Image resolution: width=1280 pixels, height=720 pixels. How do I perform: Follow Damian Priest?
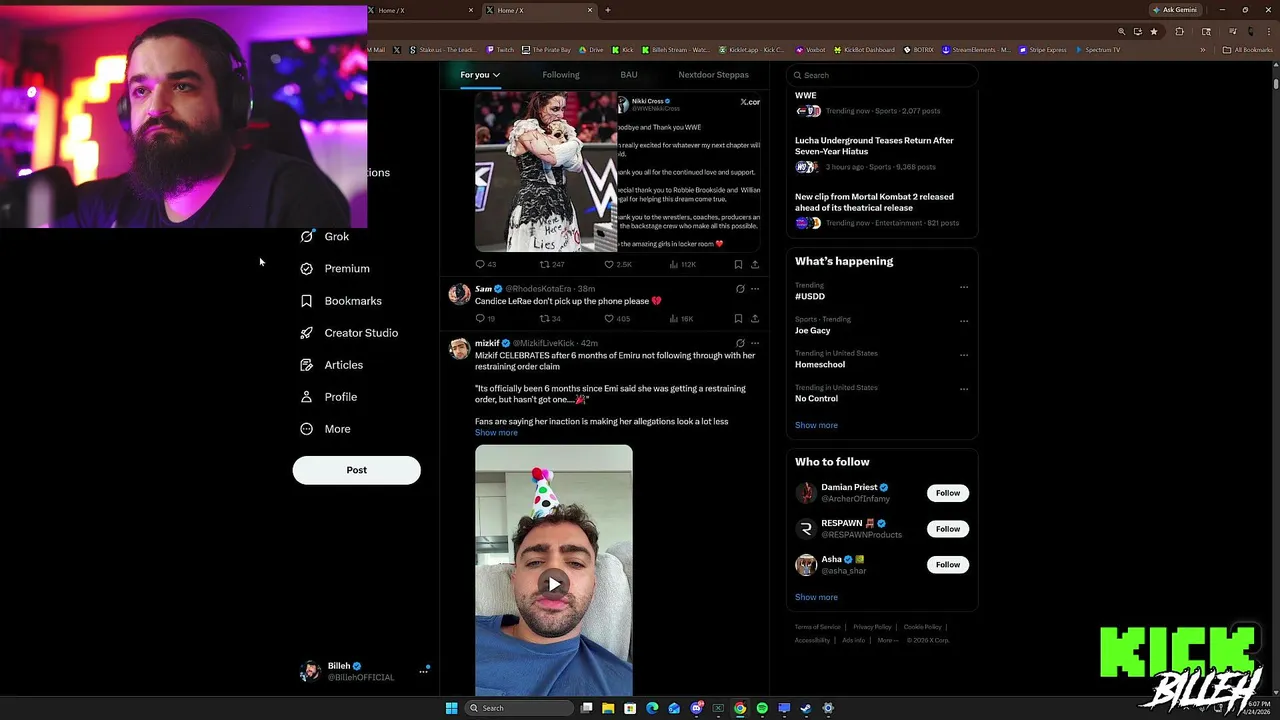(x=948, y=493)
